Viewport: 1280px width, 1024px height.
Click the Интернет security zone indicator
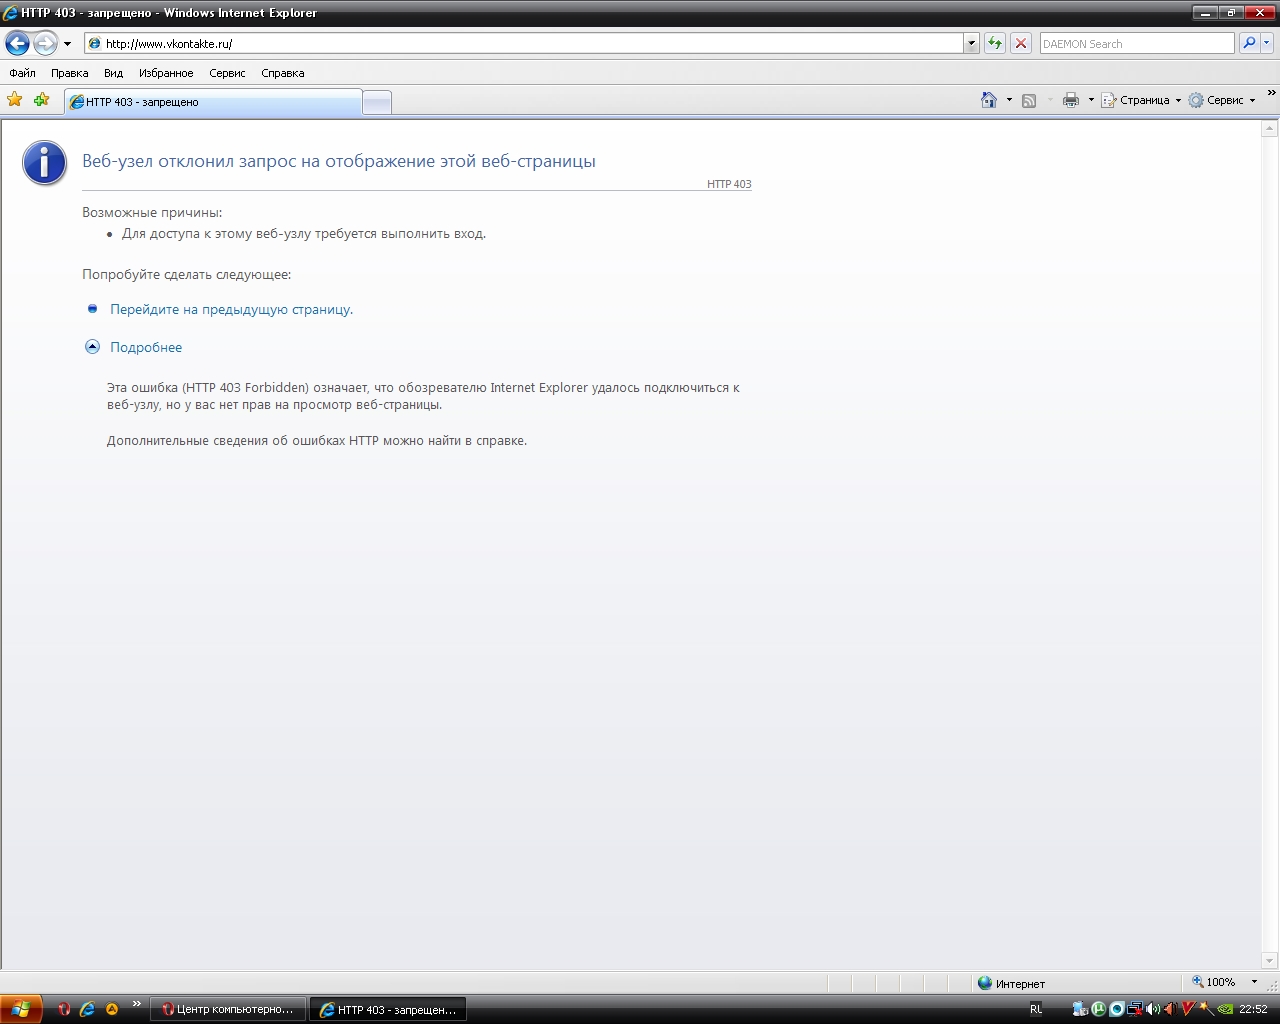pyautogui.click(x=1011, y=983)
